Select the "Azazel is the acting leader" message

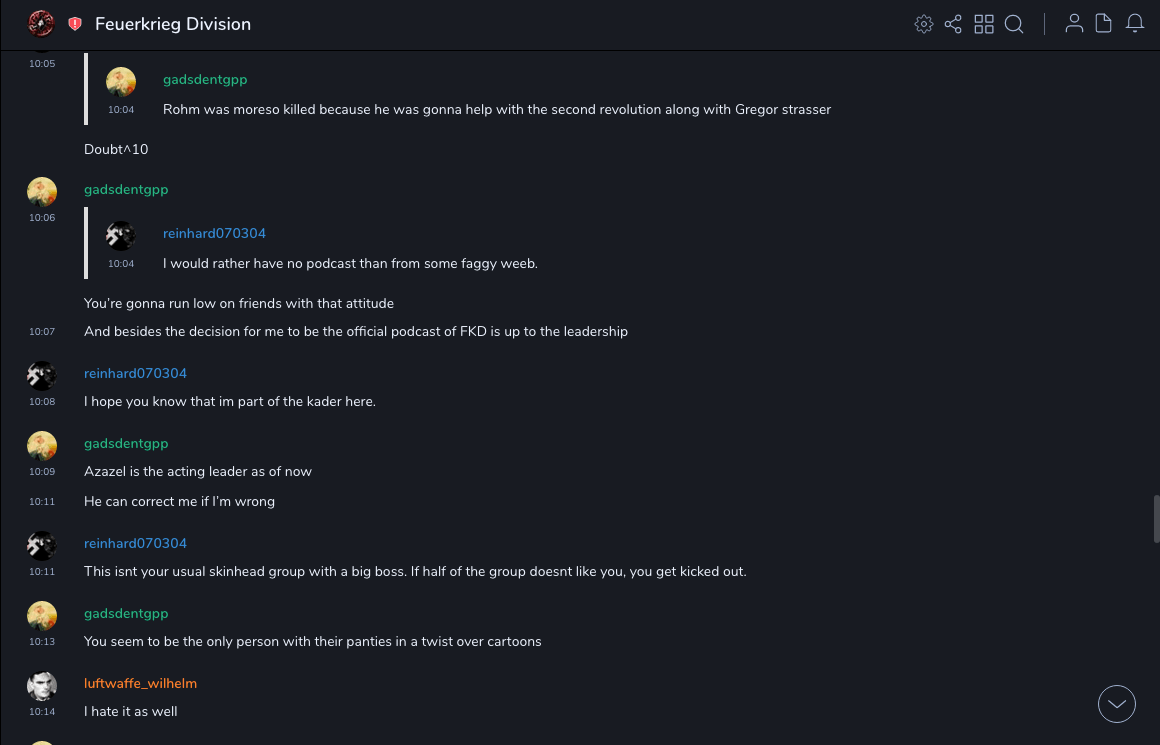point(198,471)
